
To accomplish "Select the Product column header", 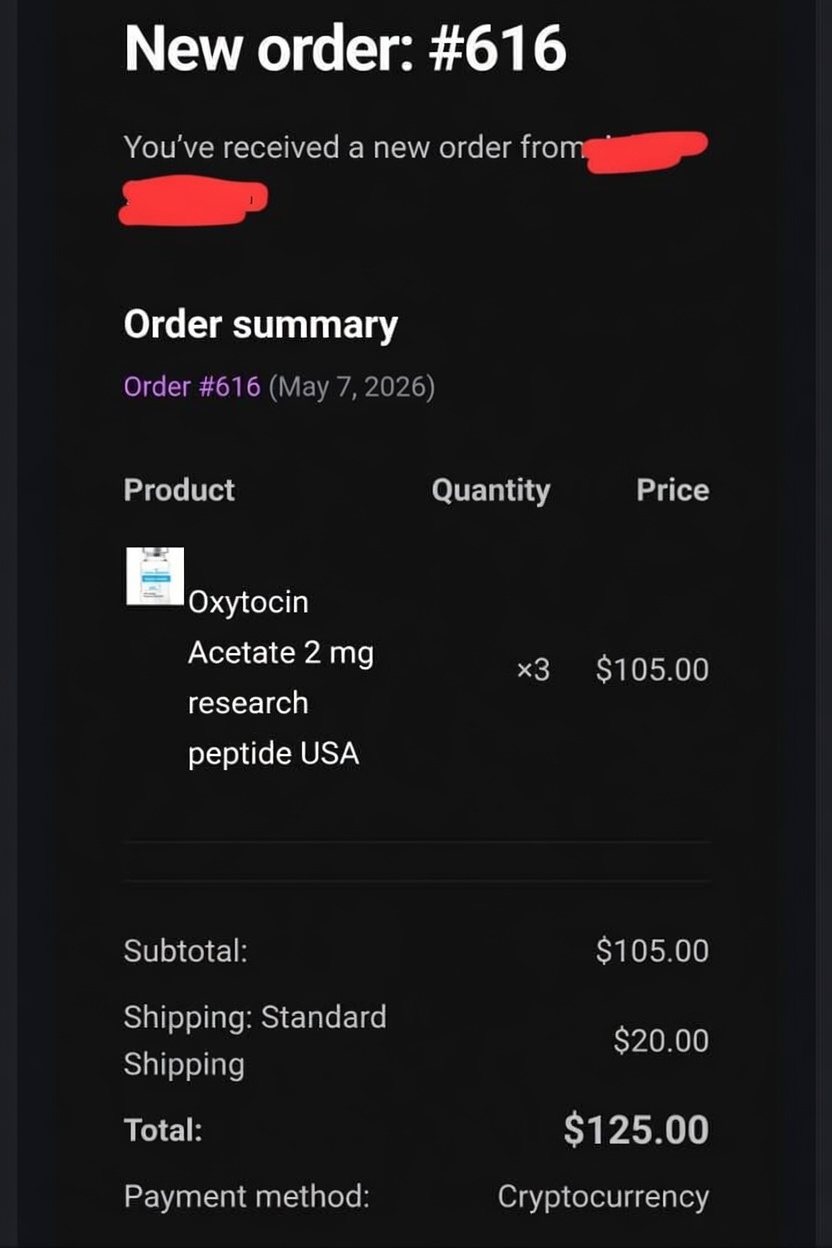I will pyautogui.click(x=179, y=490).
